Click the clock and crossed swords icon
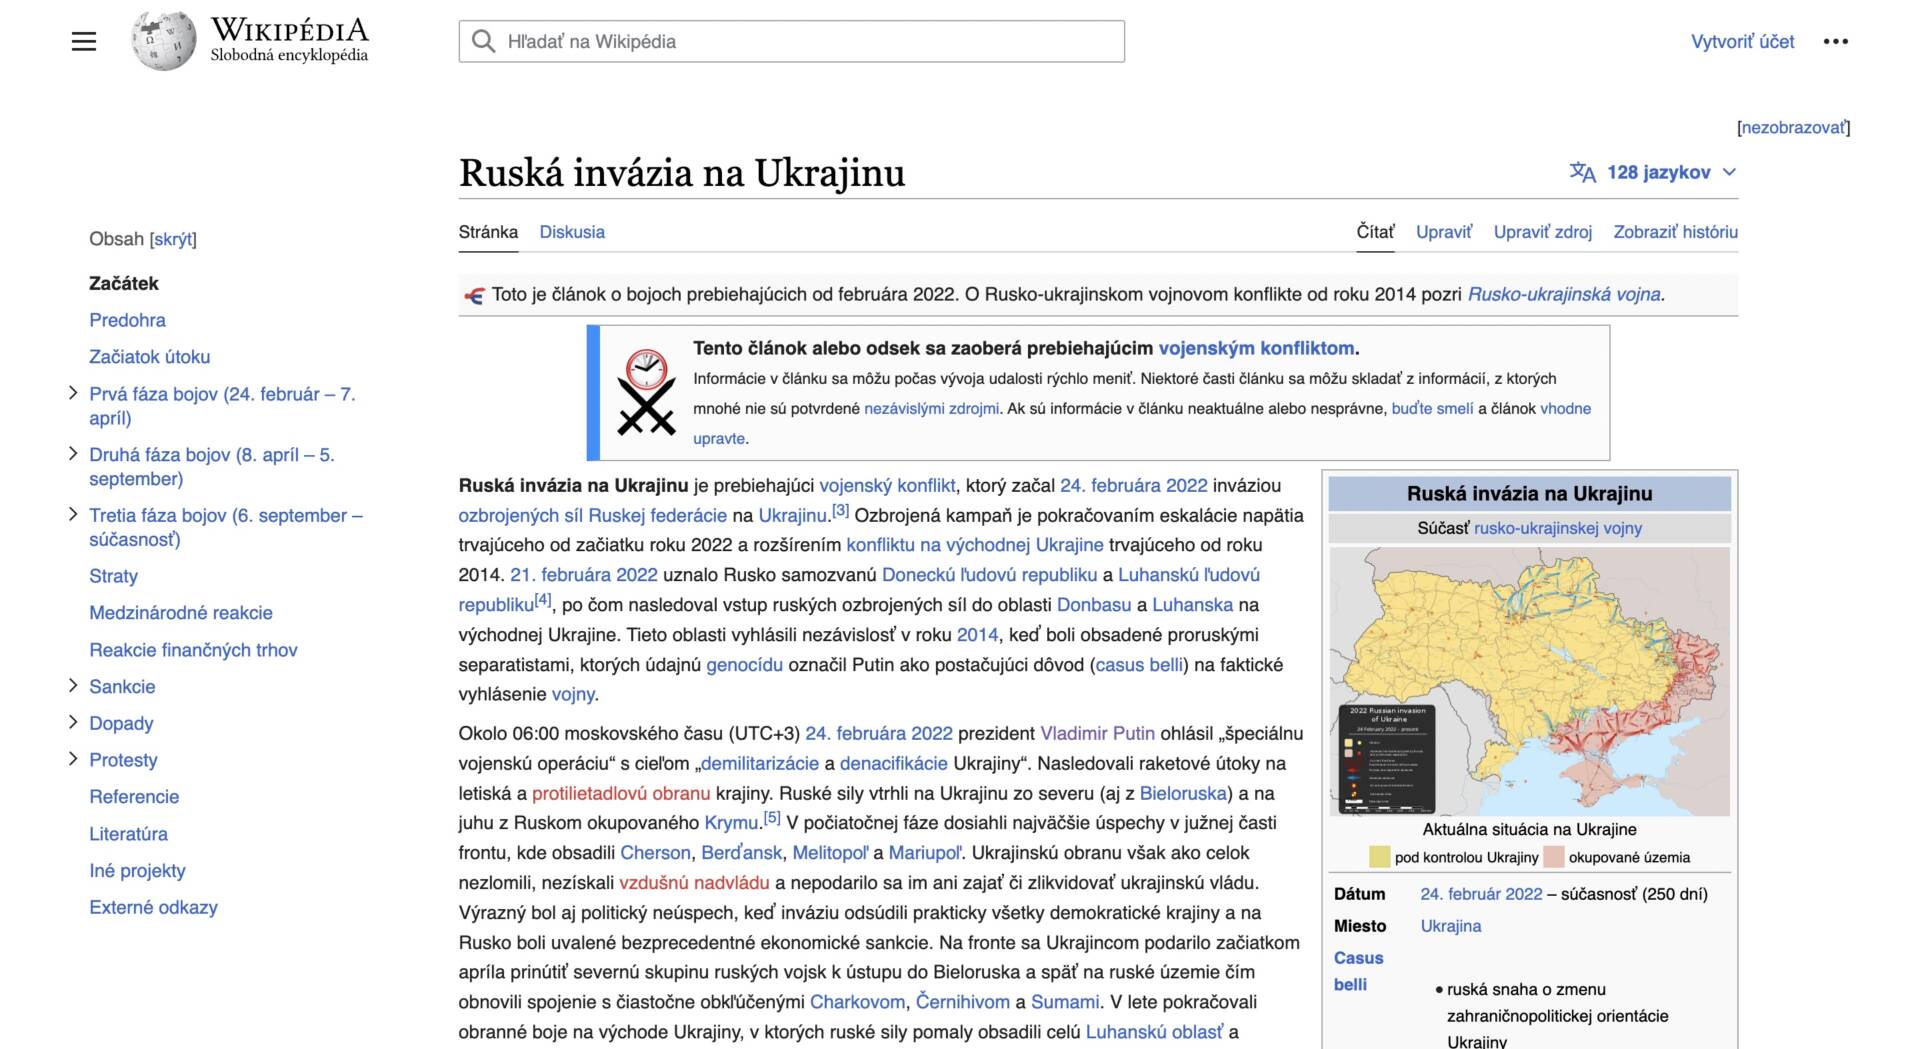 coord(646,392)
